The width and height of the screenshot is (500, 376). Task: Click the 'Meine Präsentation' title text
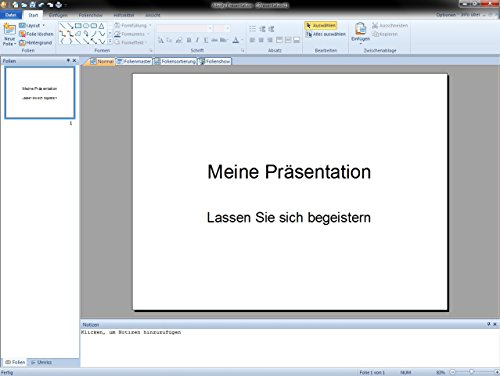pyautogui.click(x=289, y=172)
